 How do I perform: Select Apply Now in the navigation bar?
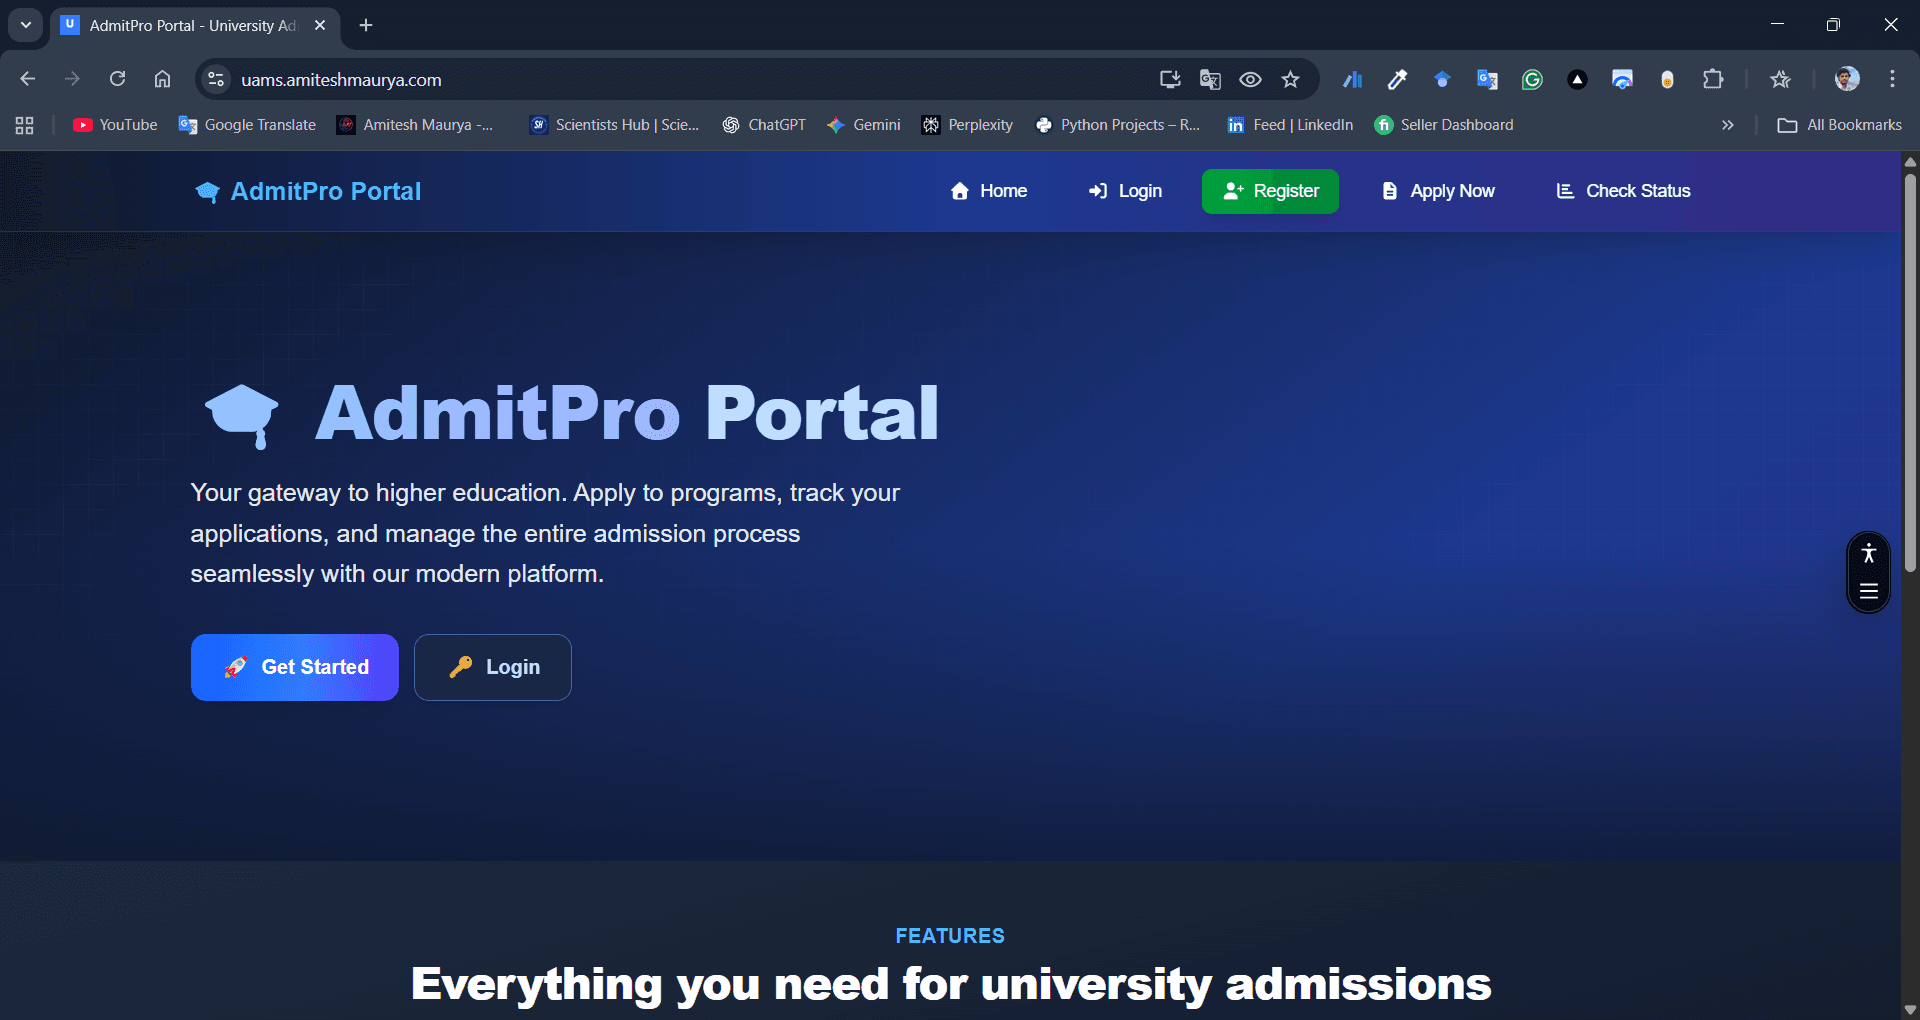point(1437,191)
